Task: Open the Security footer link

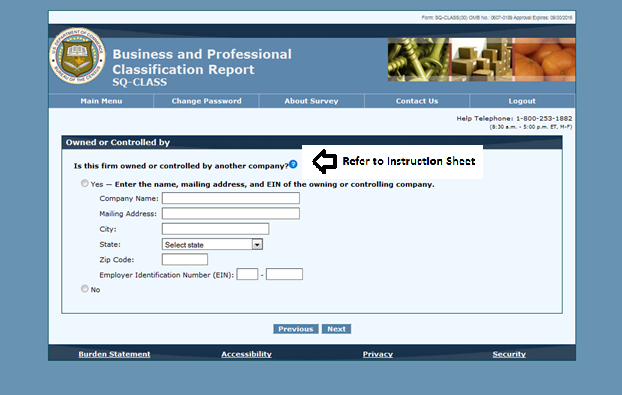Action: (509, 354)
